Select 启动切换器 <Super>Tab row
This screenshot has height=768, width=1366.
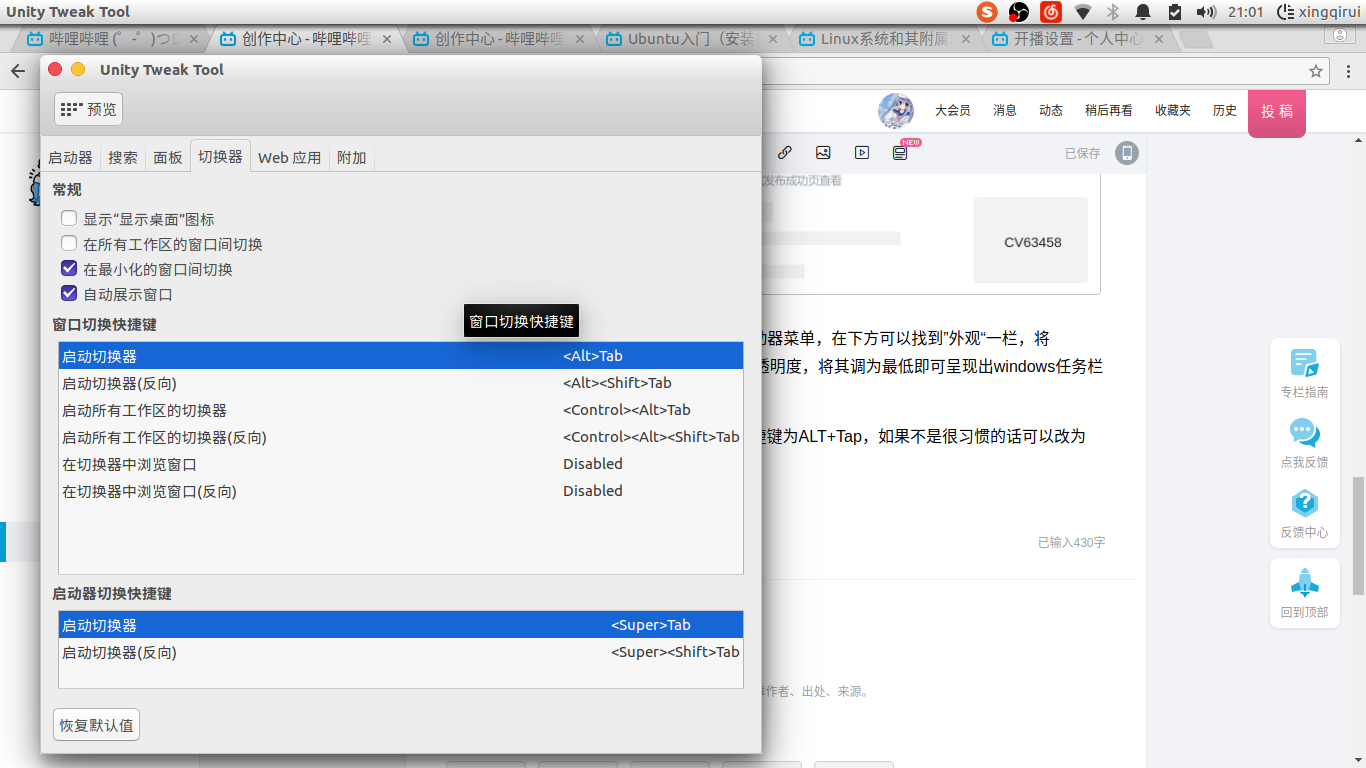pos(401,625)
